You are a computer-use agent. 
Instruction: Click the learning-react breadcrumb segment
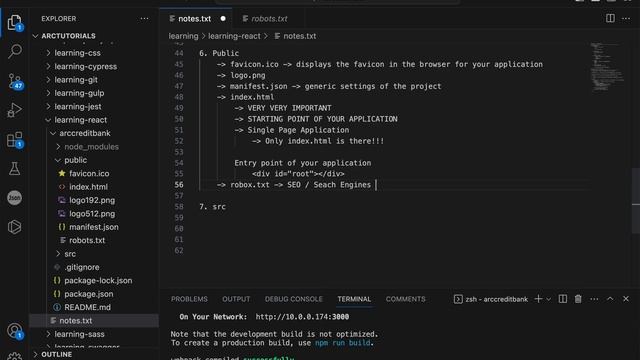pyautogui.click(x=234, y=36)
